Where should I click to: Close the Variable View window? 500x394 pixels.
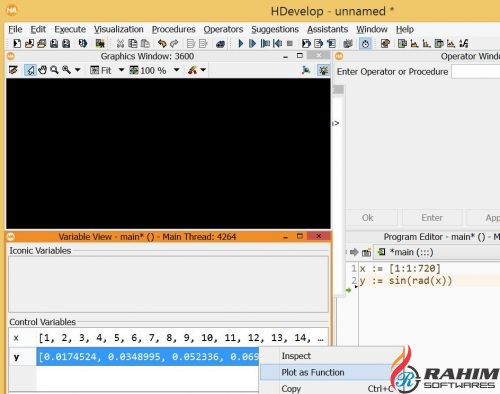pyautogui.click(x=319, y=236)
